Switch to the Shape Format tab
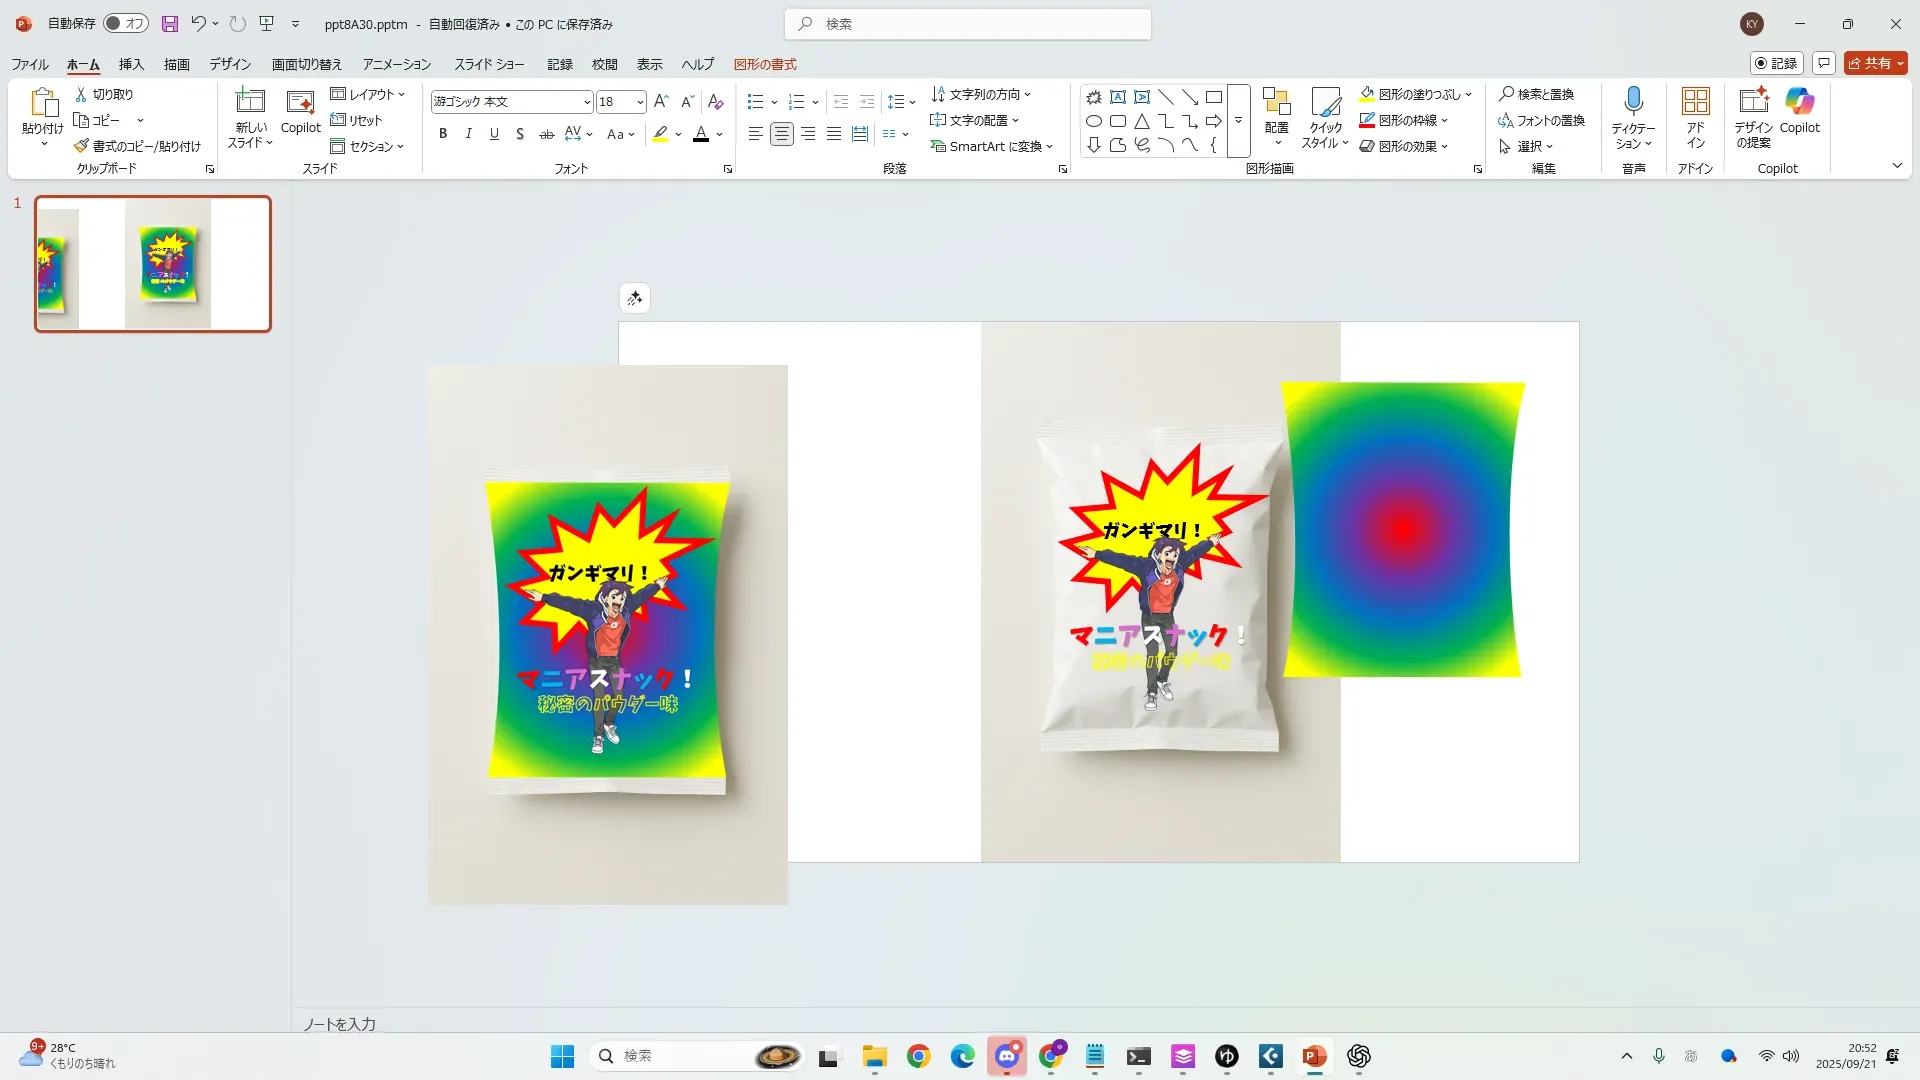The image size is (1920, 1080). (765, 64)
